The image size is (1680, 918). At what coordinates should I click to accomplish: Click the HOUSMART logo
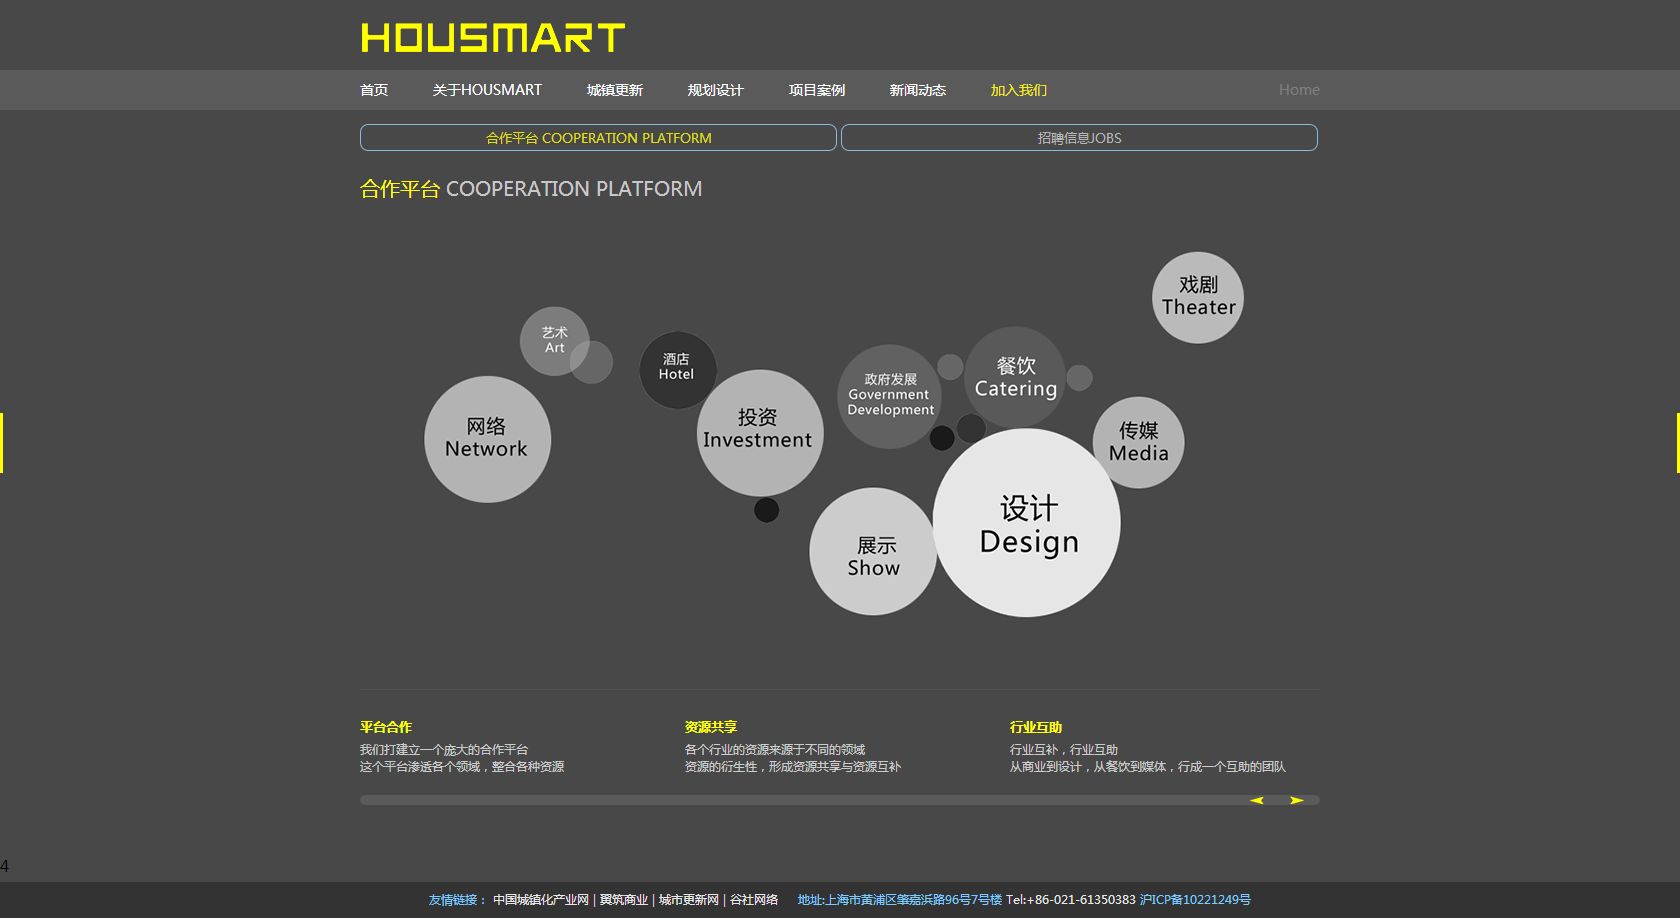(492, 38)
